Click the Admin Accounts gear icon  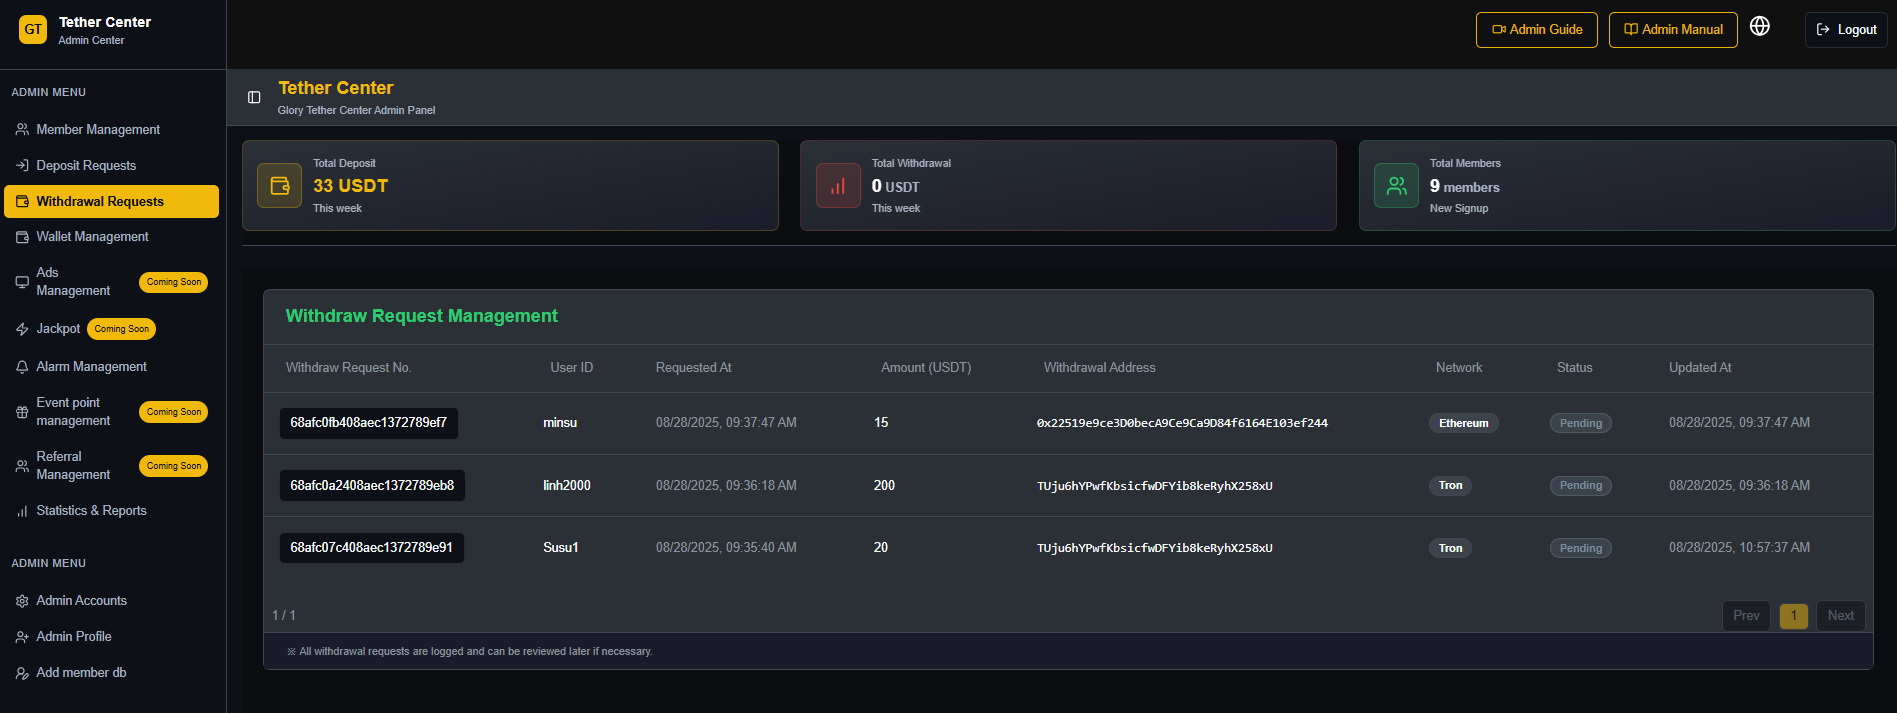[22, 601]
